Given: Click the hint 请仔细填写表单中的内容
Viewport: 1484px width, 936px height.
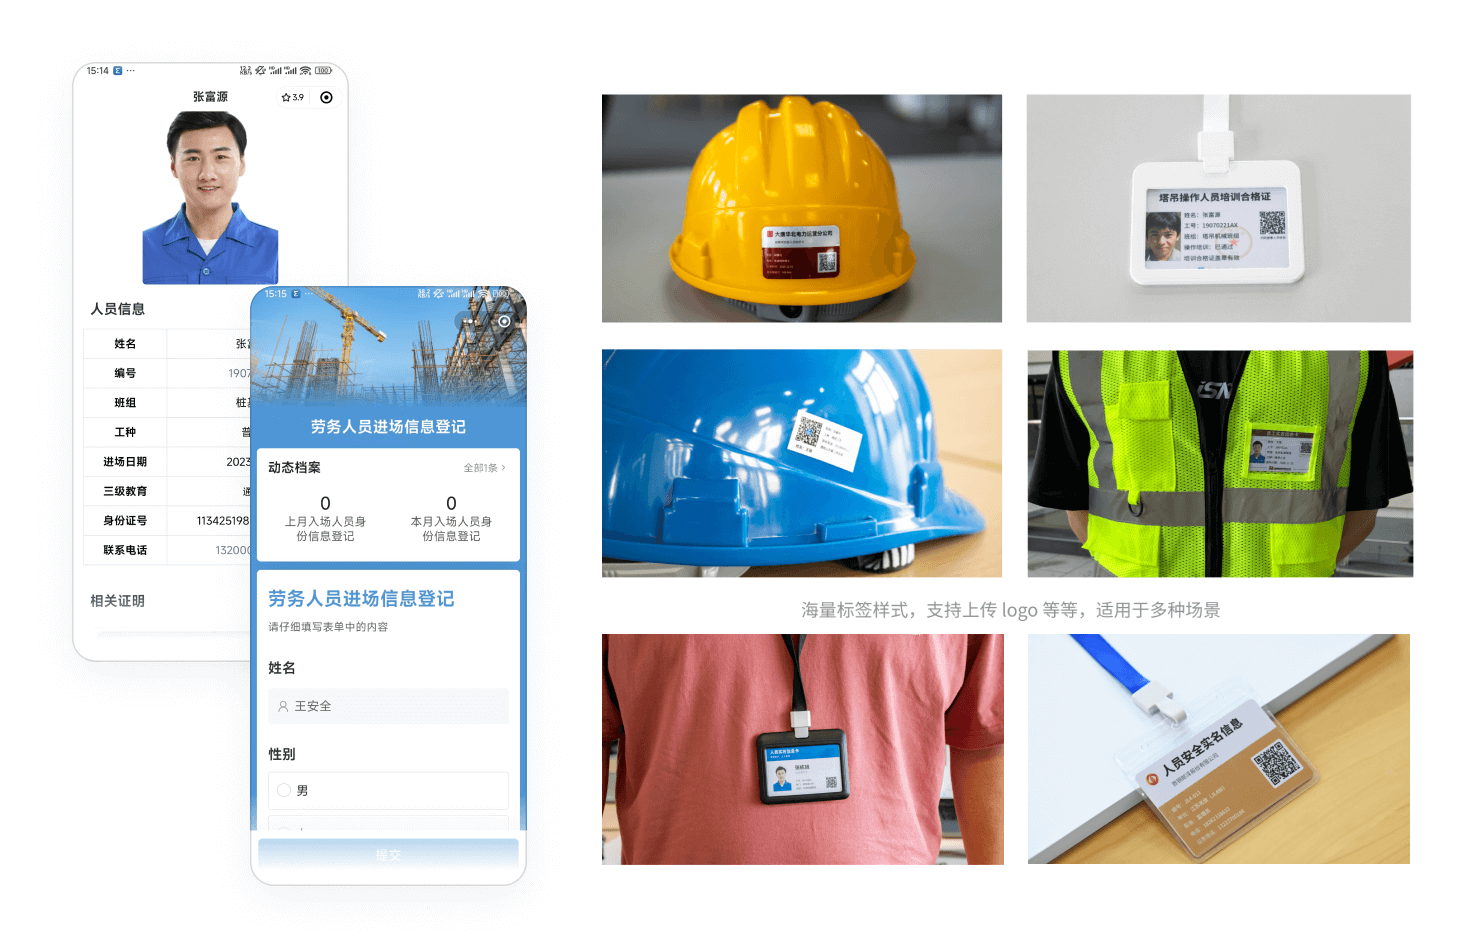Looking at the screenshot, I should click(328, 627).
